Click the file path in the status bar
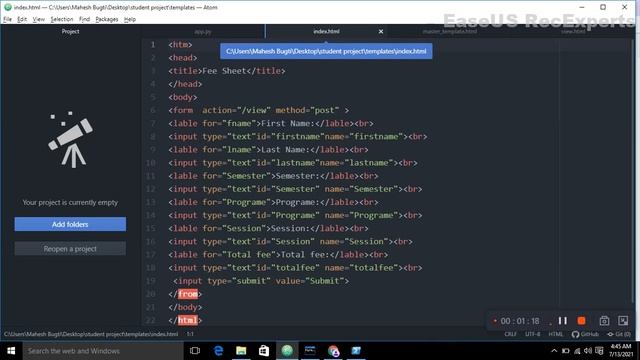 tap(91, 334)
